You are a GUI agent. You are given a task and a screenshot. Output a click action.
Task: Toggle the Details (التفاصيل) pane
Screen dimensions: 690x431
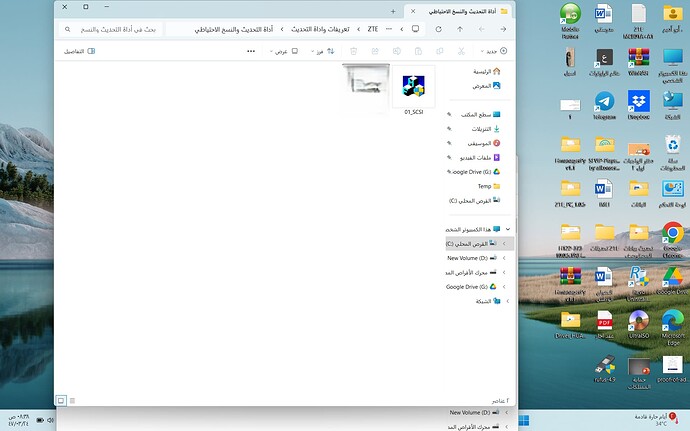(79, 51)
